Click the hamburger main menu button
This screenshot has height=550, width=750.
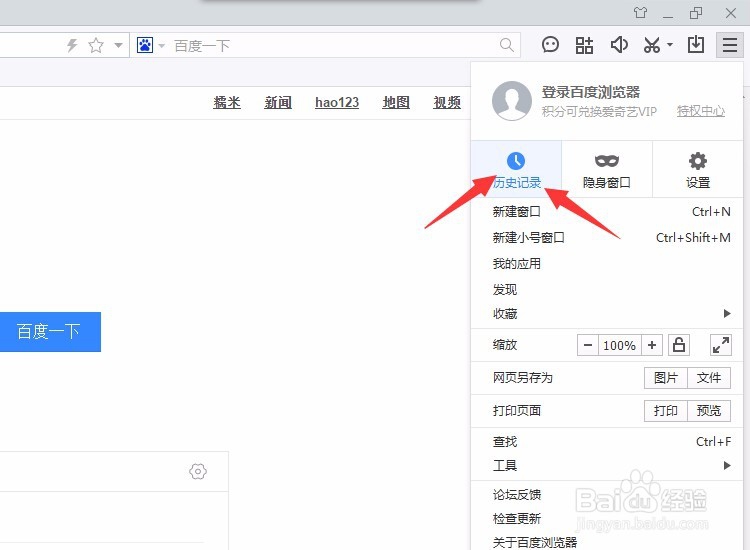point(729,45)
